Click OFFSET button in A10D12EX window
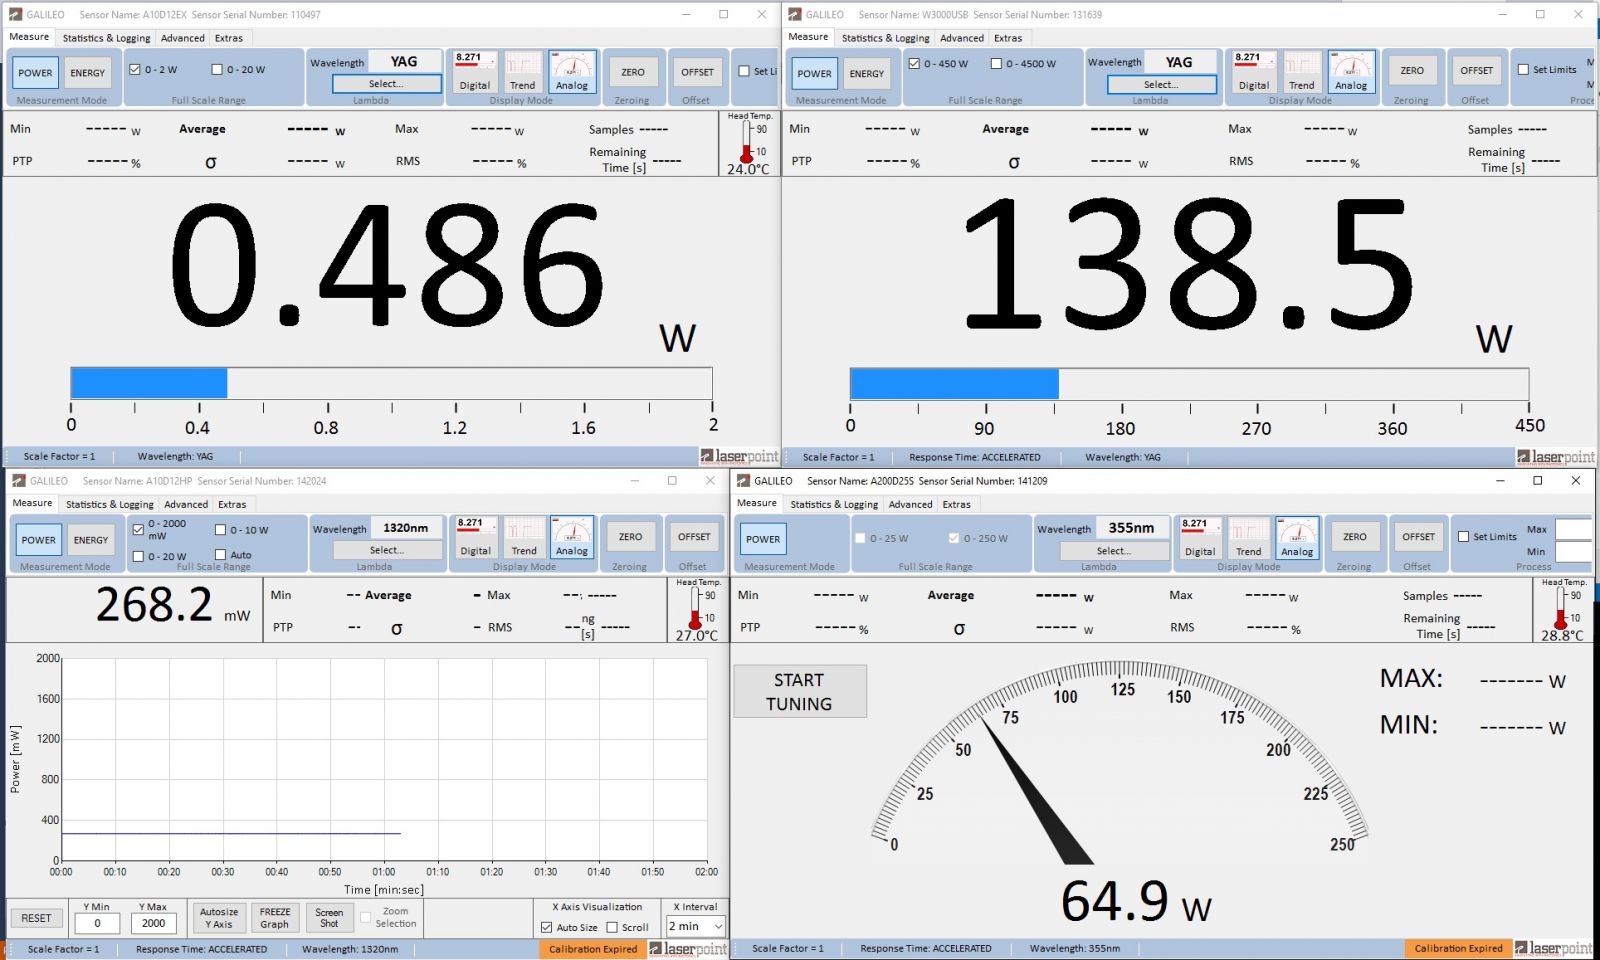 click(697, 72)
